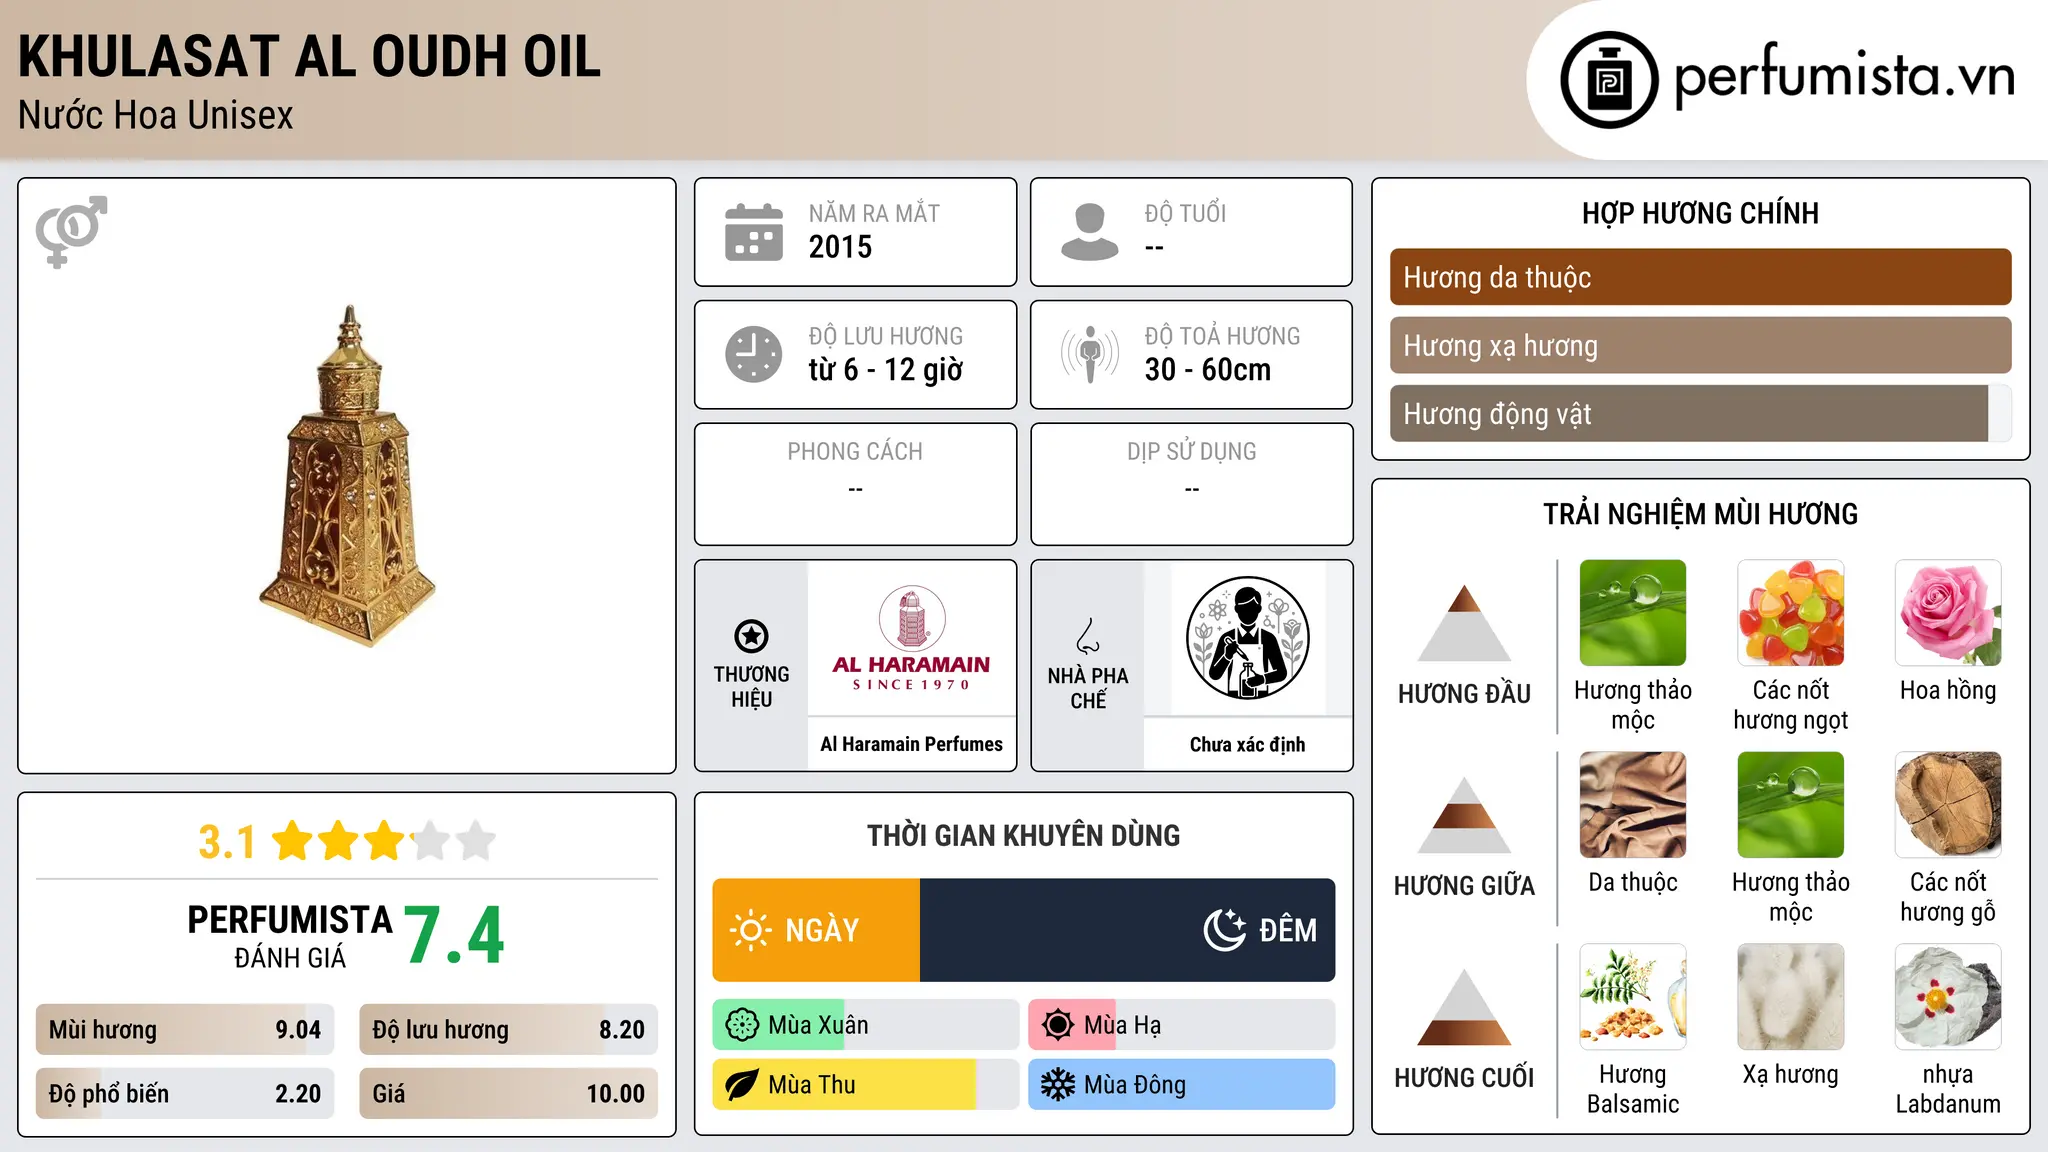Click the longevity value từ 6 - 12 giờ

pos(885,370)
